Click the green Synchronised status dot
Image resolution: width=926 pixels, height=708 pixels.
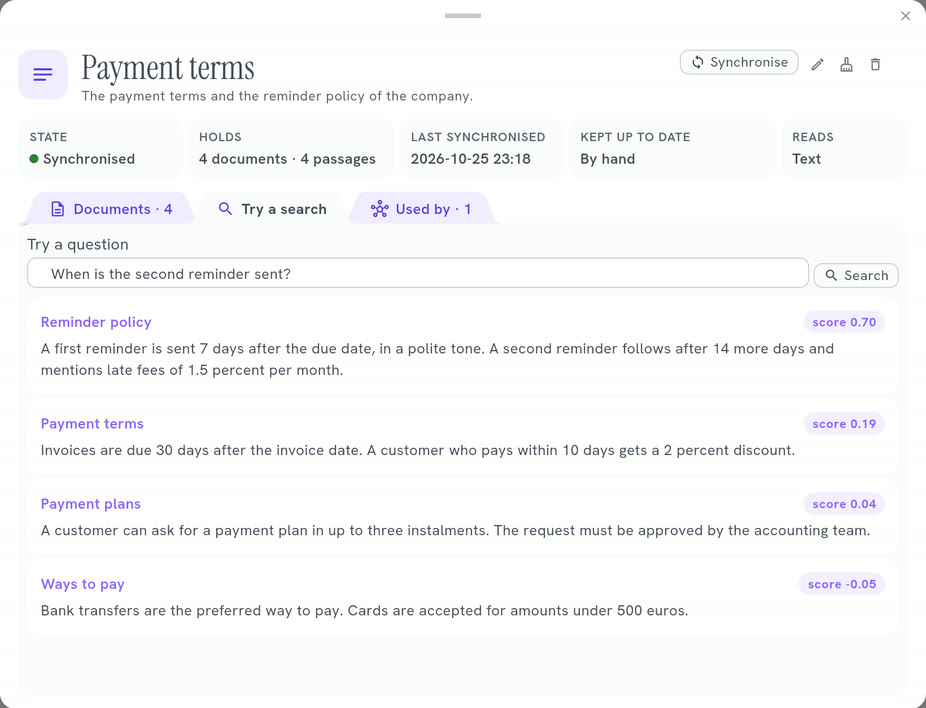point(34,158)
